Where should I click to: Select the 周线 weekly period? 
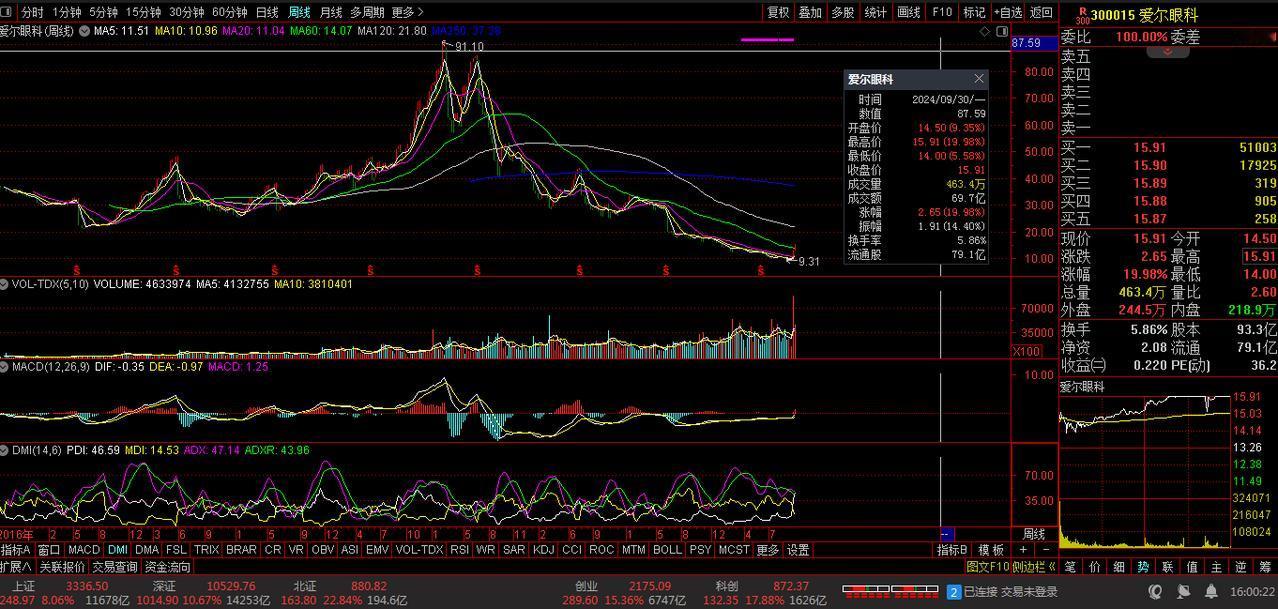pyautogui.click(x=299, y=12)
